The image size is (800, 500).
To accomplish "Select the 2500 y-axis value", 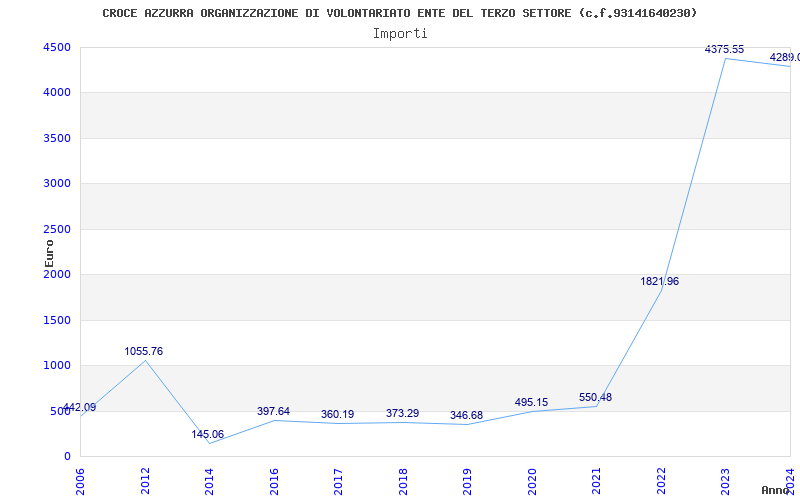I will [x=55, y=229].
